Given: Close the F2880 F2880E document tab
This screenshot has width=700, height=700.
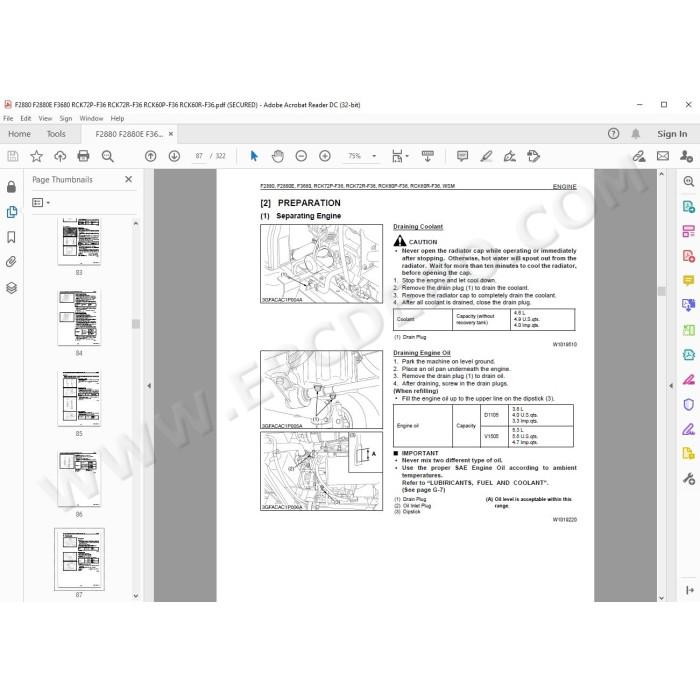Looking at the screenshot, I should (171, 134).
